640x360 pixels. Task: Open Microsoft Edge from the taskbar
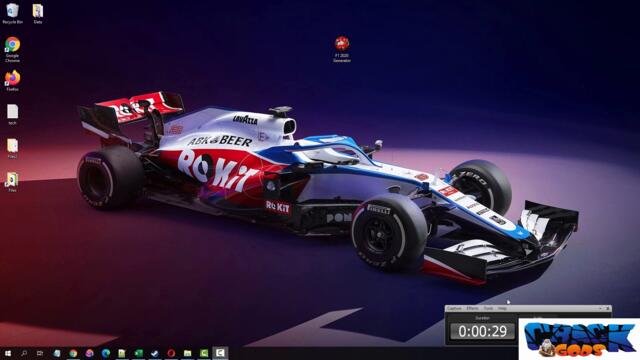tap(106, 353)
